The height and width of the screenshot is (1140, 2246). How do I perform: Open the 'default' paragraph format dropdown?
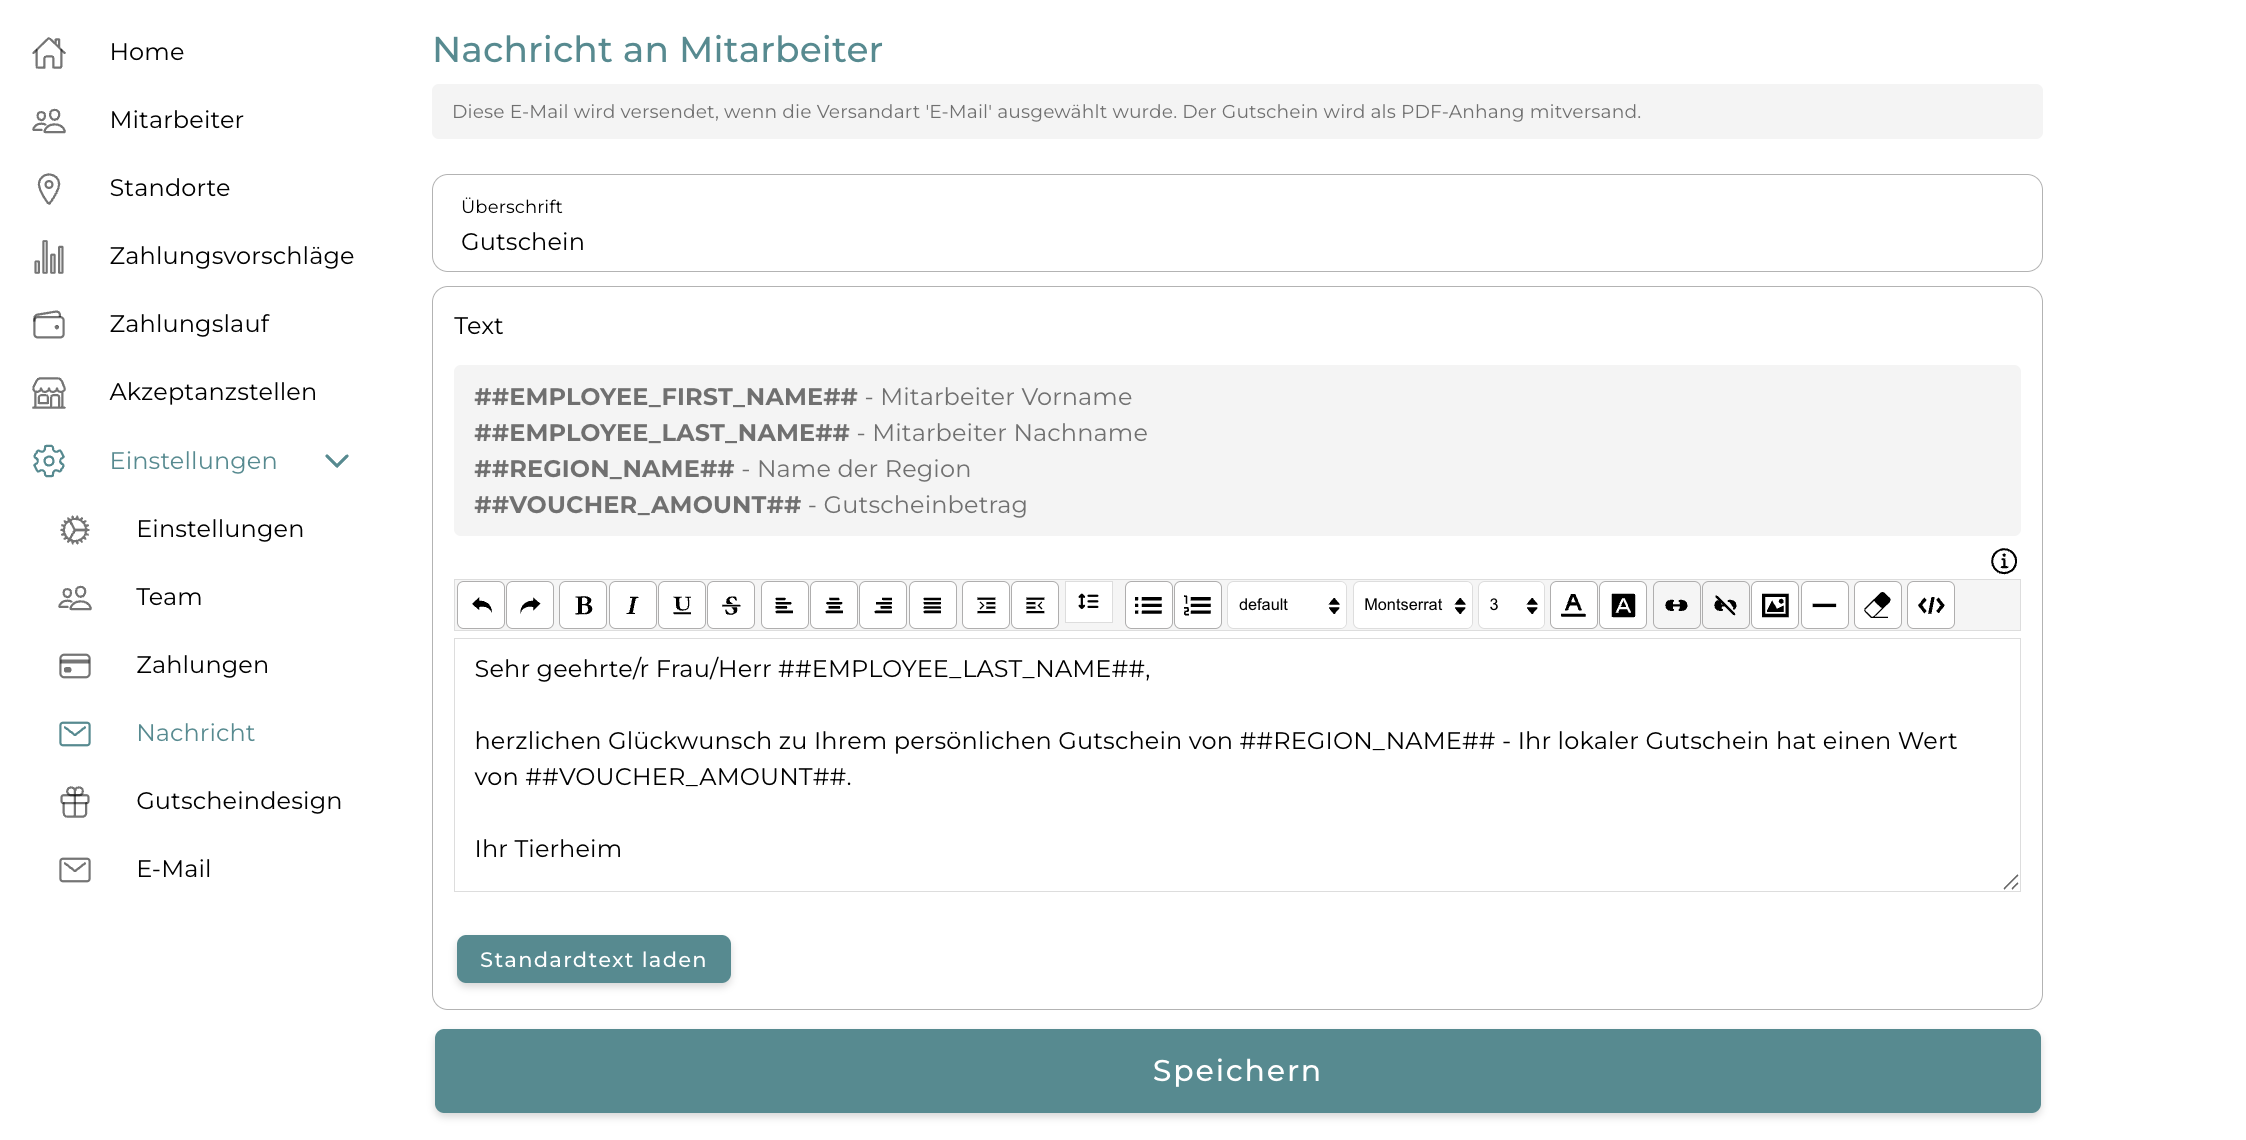(1287, 605)
